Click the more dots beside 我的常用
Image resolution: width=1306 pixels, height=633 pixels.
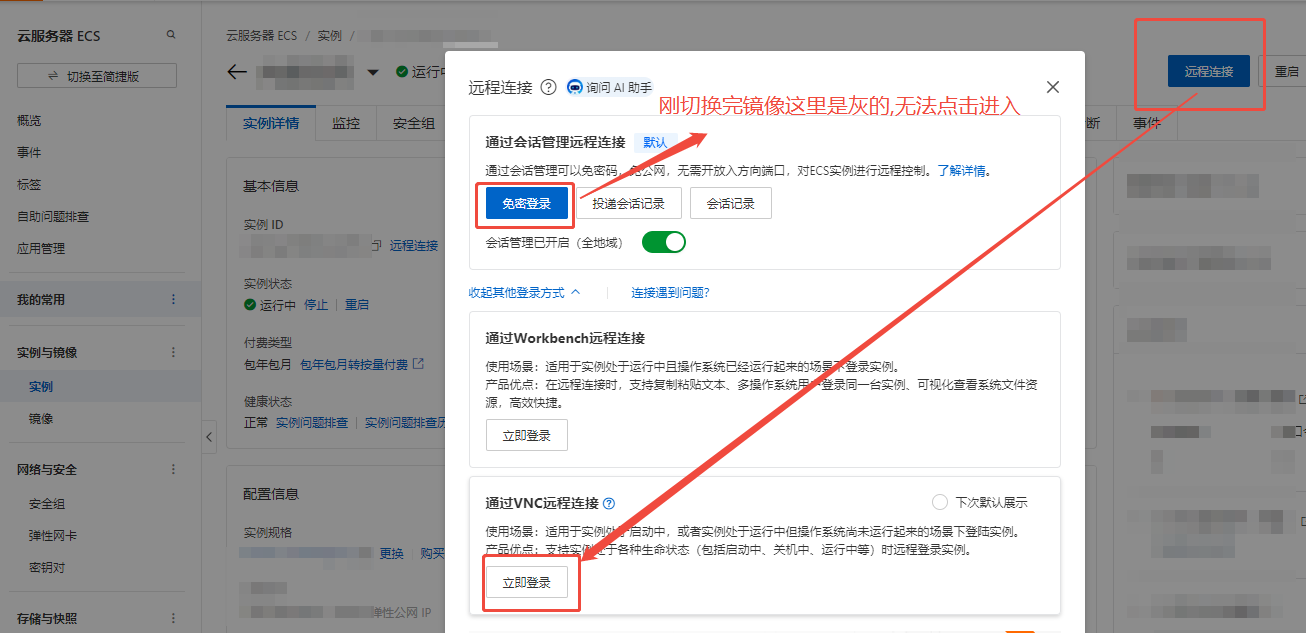173,299
